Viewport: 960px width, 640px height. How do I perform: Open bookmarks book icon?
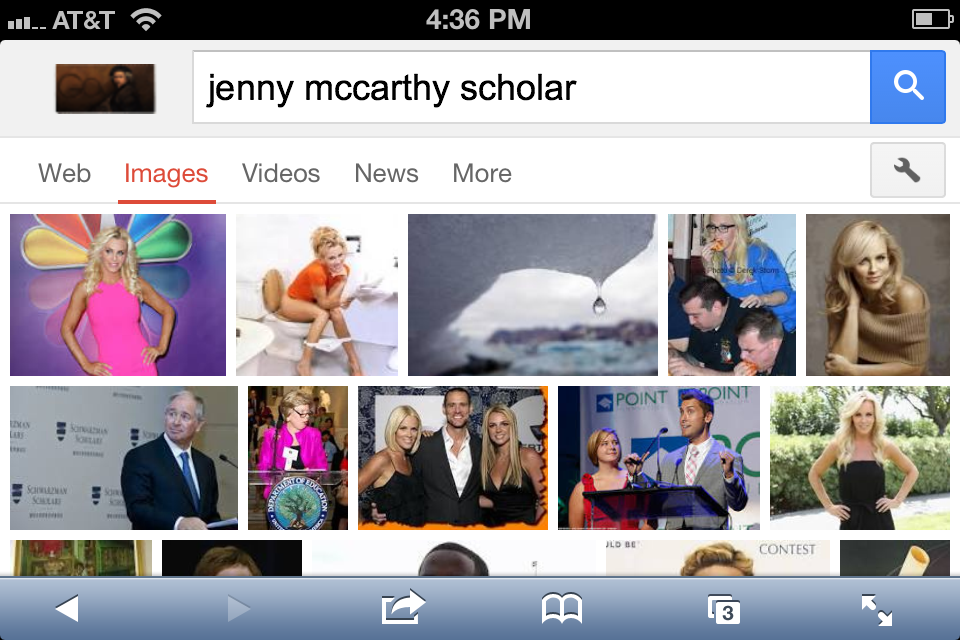pyautogui.click(x=561, y=609)
